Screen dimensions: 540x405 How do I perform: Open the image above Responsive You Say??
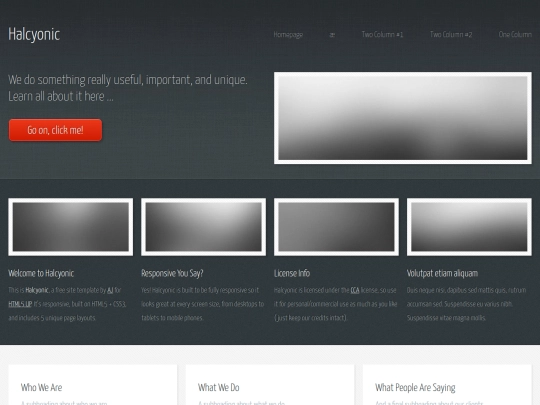pos(204,227)
